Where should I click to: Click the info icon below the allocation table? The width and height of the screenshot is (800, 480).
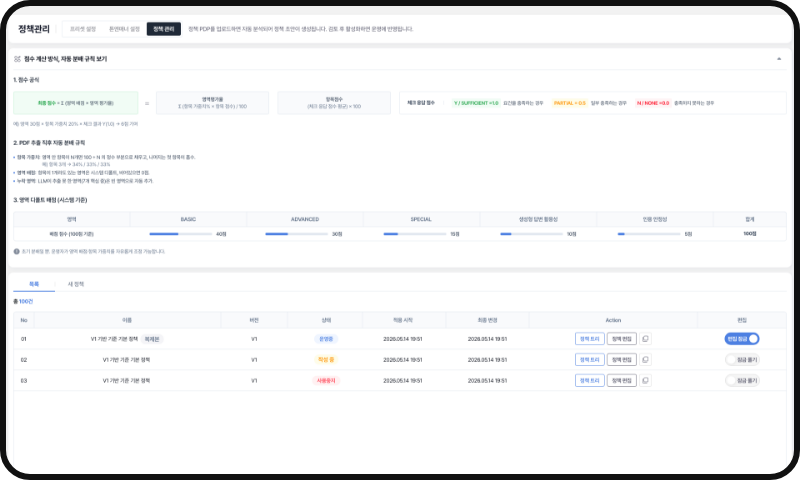[16, 251]
